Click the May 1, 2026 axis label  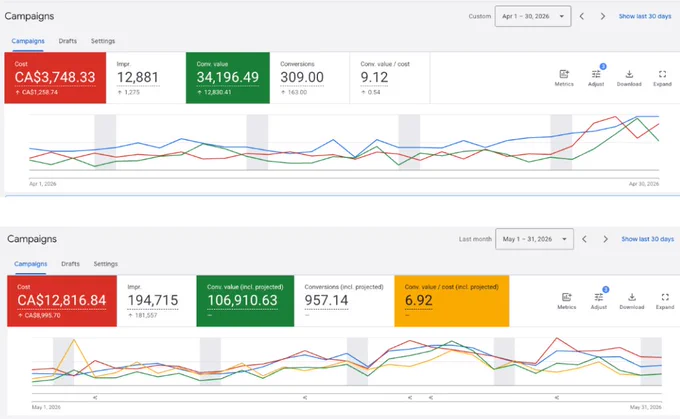point(46,407)
